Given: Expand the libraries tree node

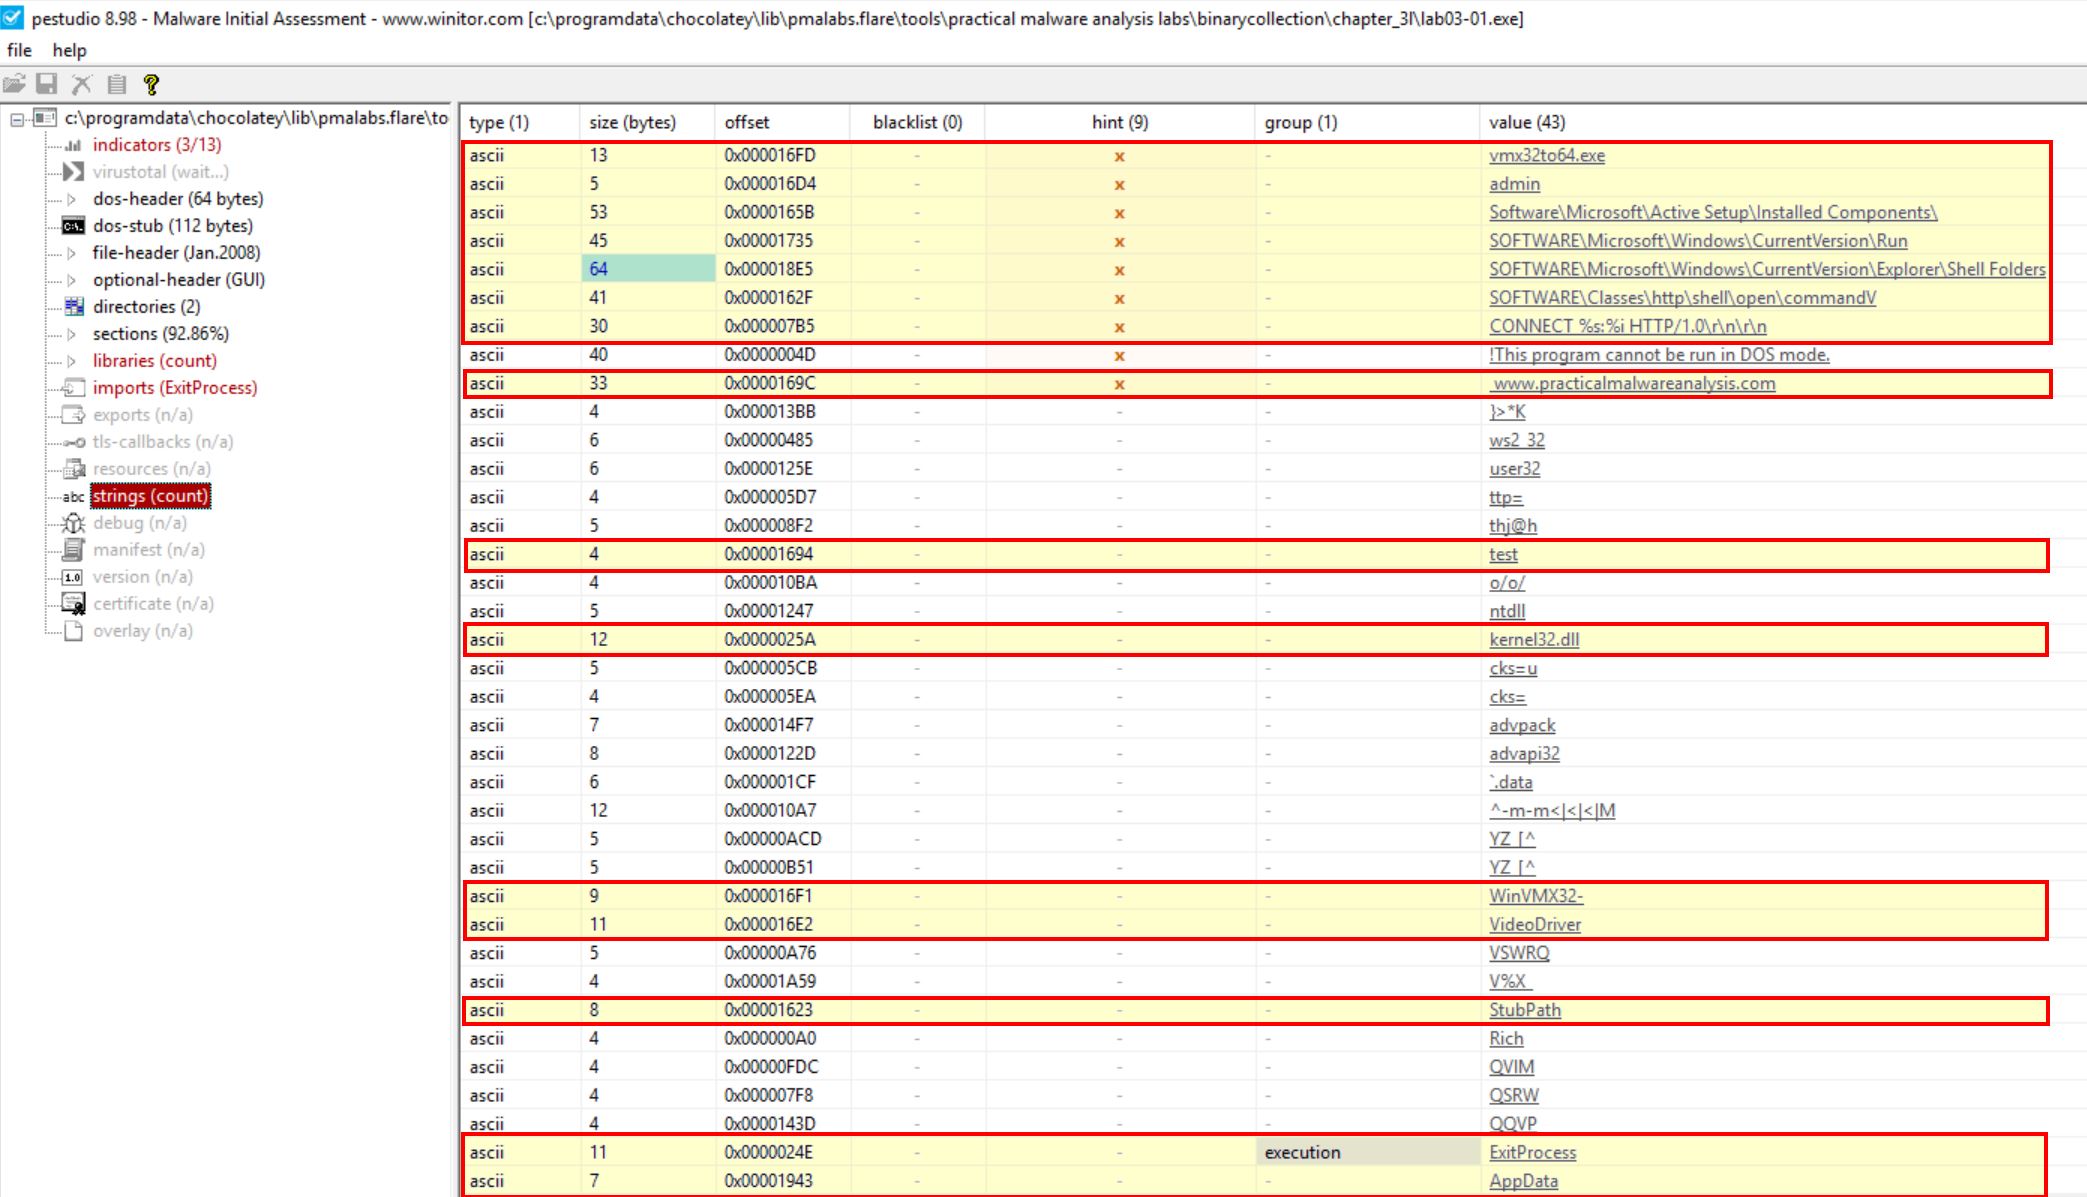Looking at the screenshot, I should click(72, 361).
